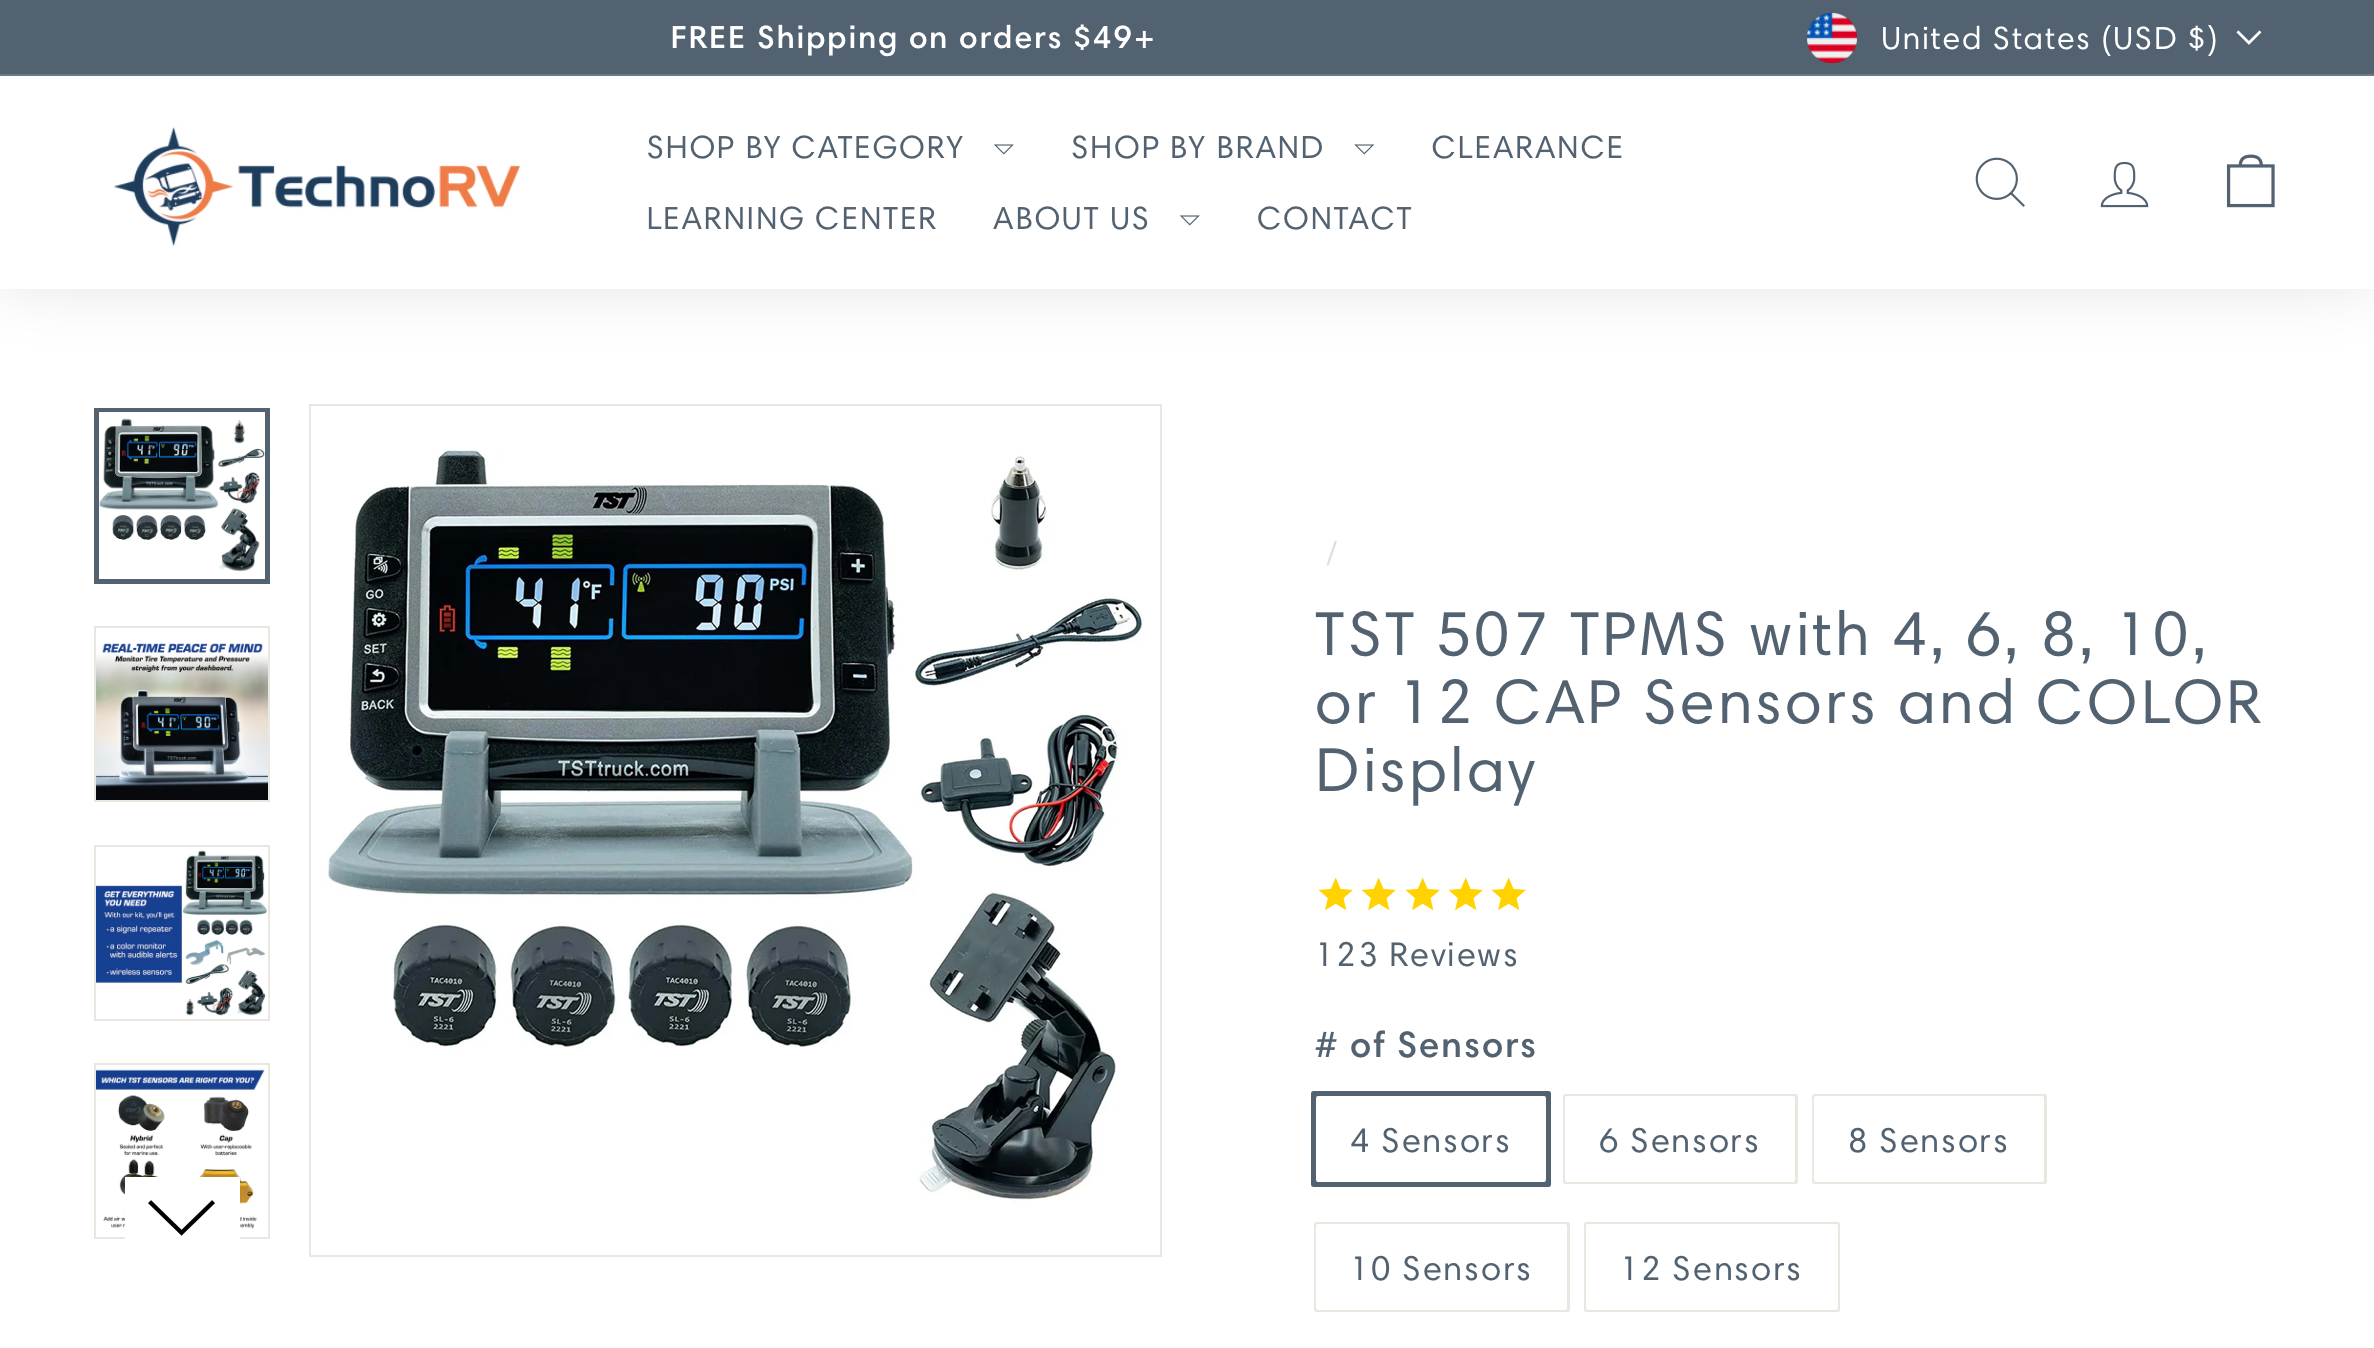Select the 6 Sensors option
This screenshot has width=2374, height=1348.
tap(1679, 1139)
